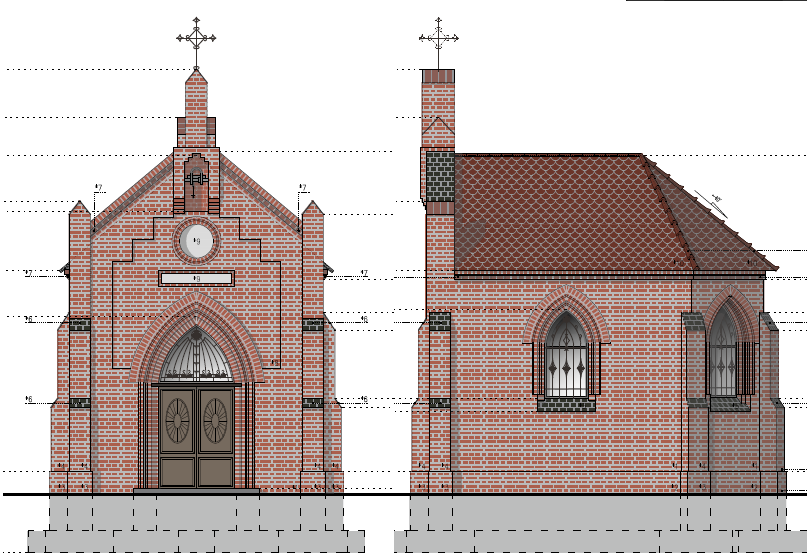Click the top brick cap of the side tower
The height and width of the screenshot is (554, 807).
click(438, 76)
